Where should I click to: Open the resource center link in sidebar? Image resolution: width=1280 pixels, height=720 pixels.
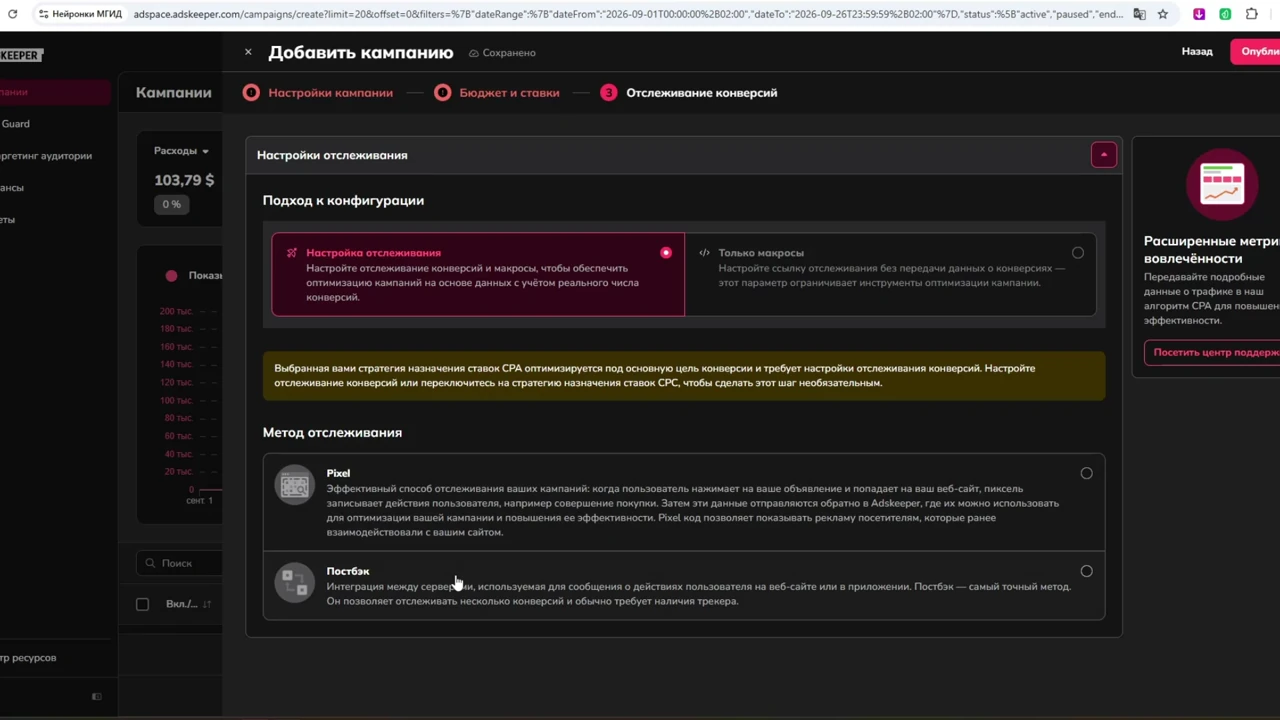click(x=28, y=658)
